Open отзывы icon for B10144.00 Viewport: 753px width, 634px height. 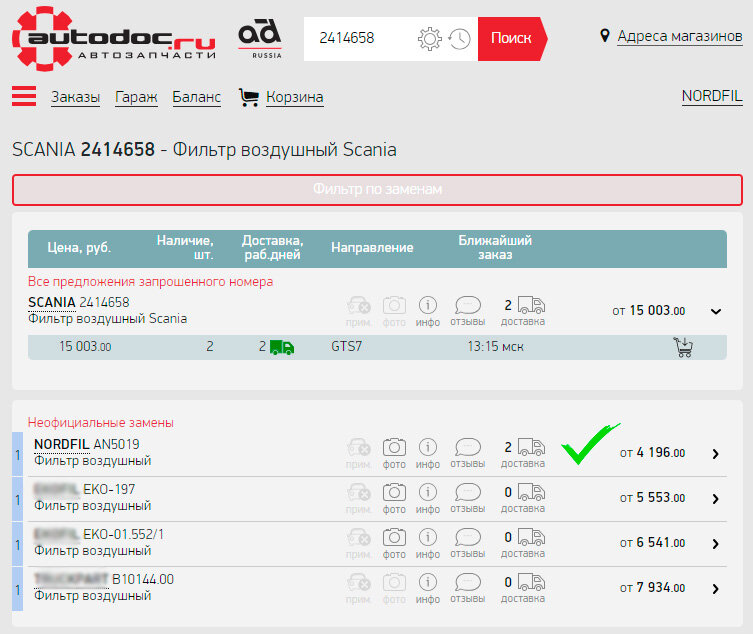[468, 589]
